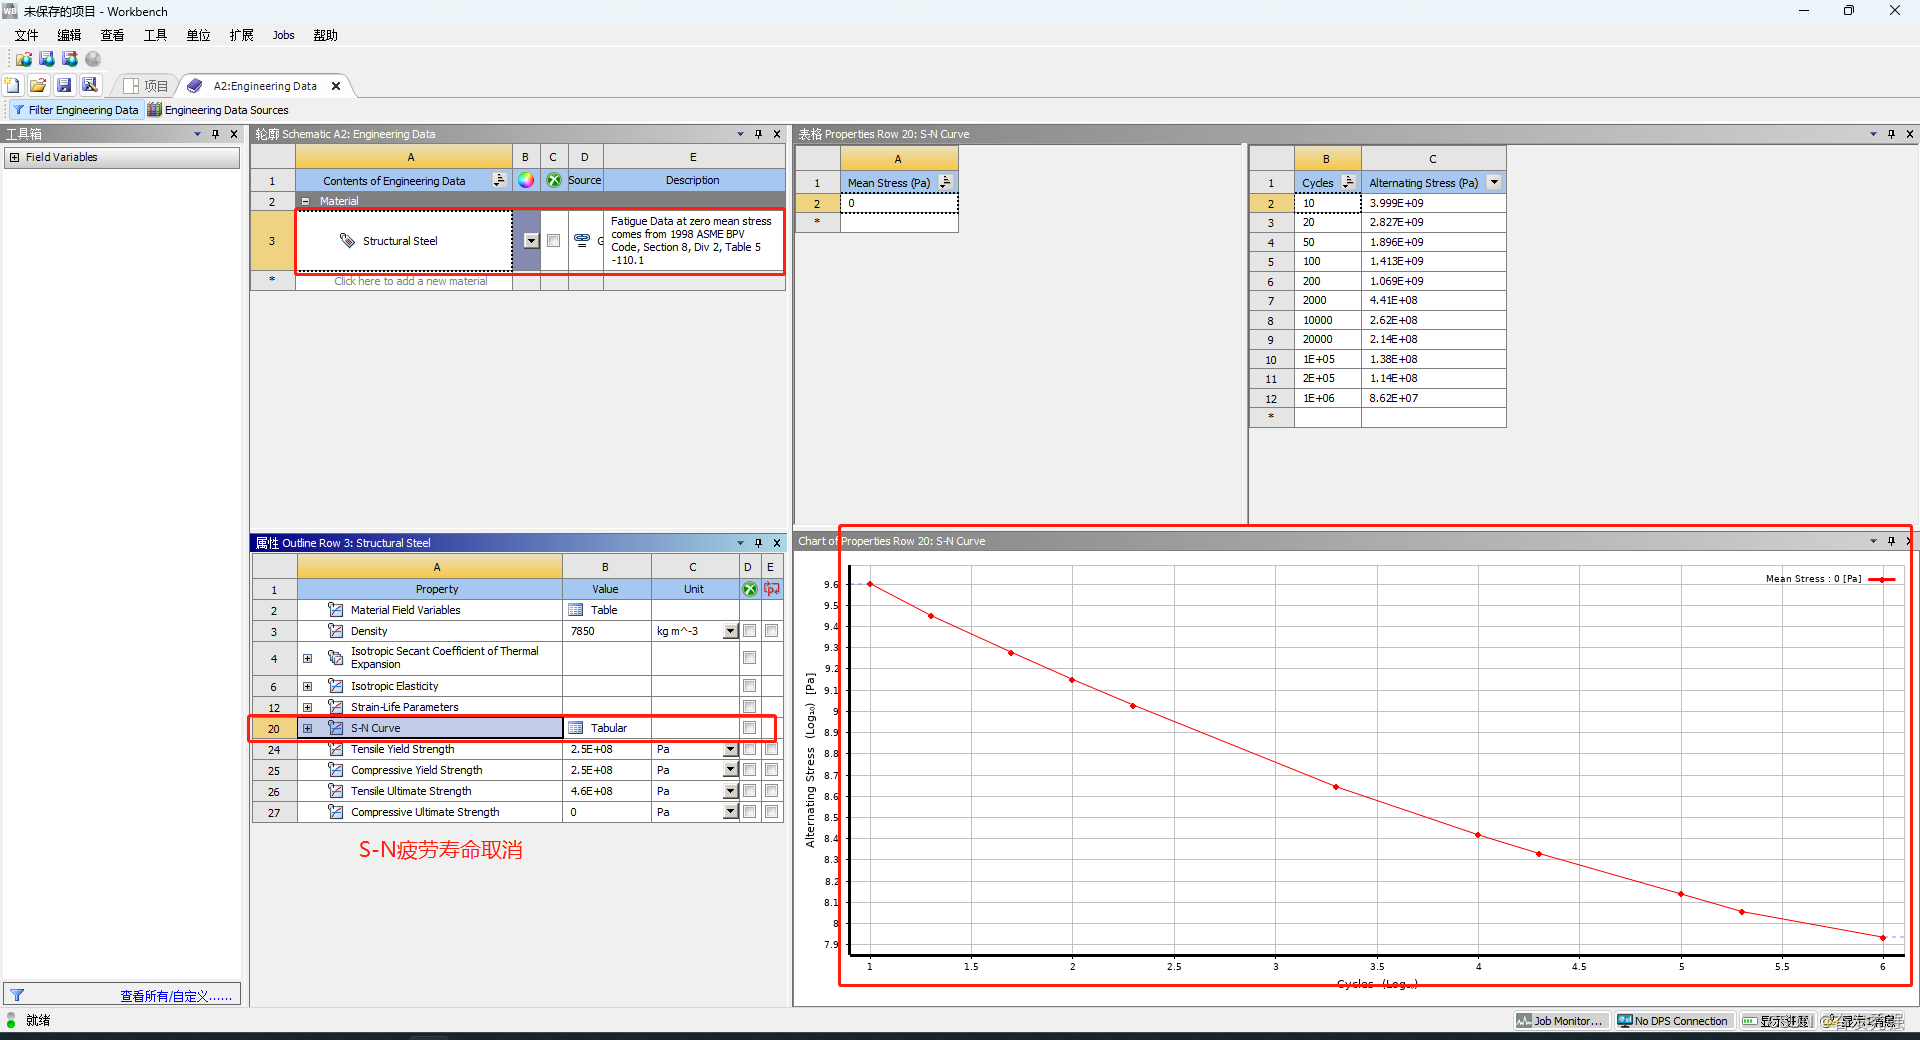The width and height of the screenshot is (1920, 1040).
Task: Click the source link icon in Structural Steel row
Action: 582,240
